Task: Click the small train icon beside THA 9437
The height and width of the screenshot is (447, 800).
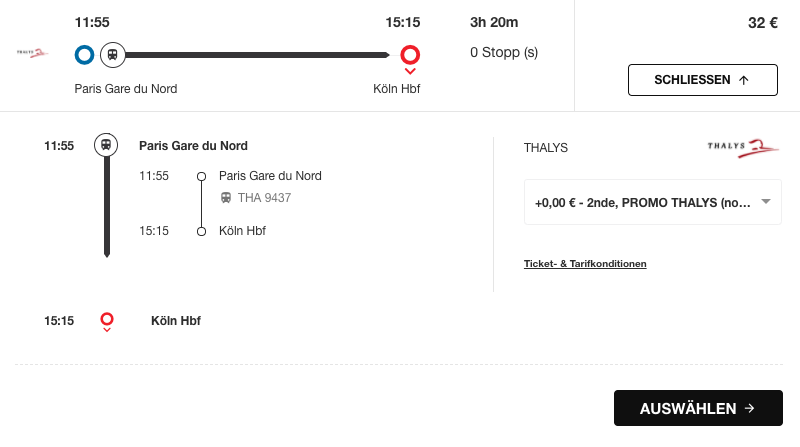Action: click(226, 197)
